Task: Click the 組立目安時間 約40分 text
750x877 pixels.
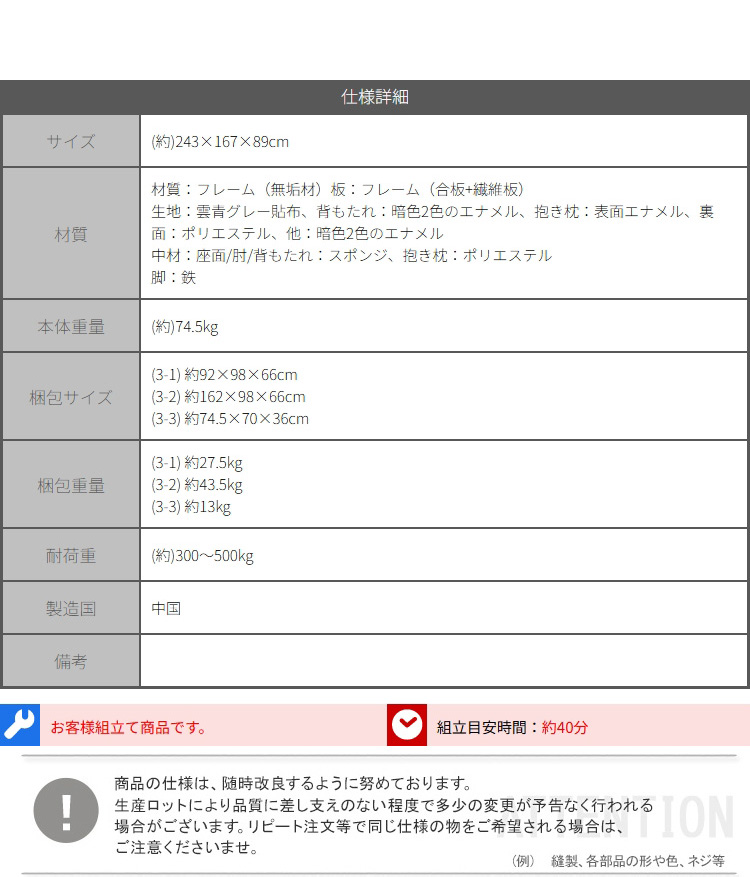Action: [512, 727]
